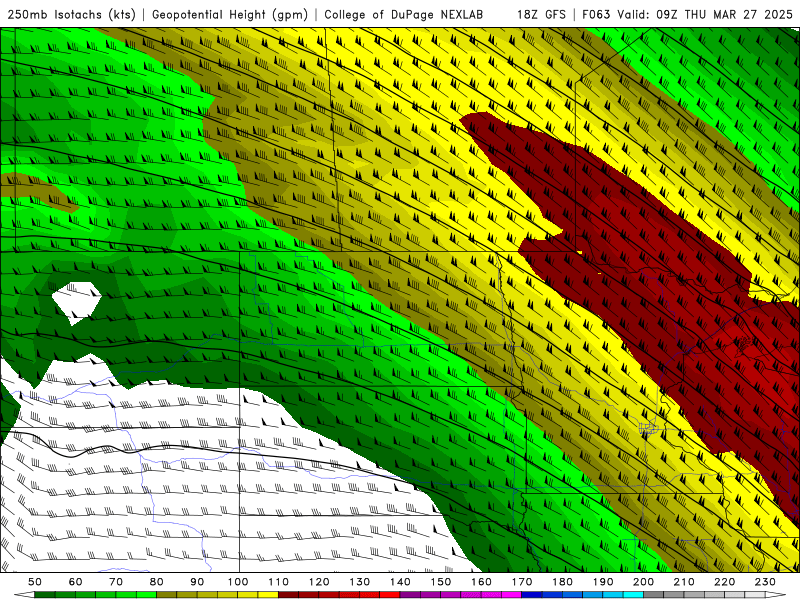The height and width of the screenshot is (600, 800).
Task: Click the '100' label on the color scale
Action: [x=238, y=582]
